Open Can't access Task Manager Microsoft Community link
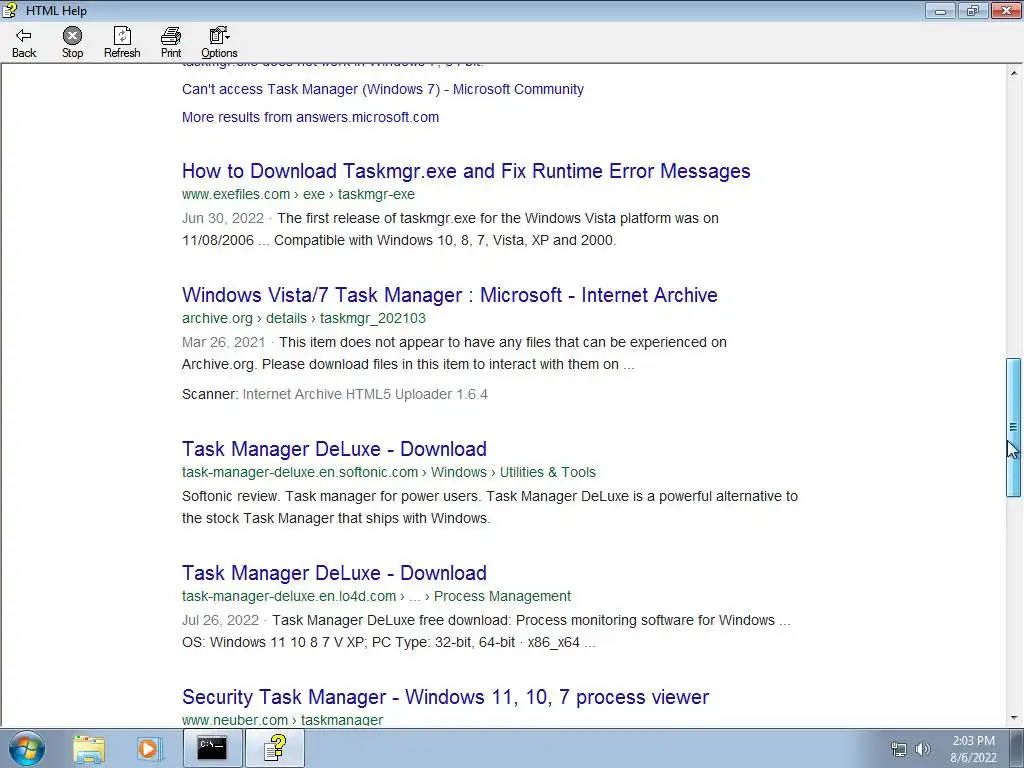The image size is (1024, 768). click(383, 89)
